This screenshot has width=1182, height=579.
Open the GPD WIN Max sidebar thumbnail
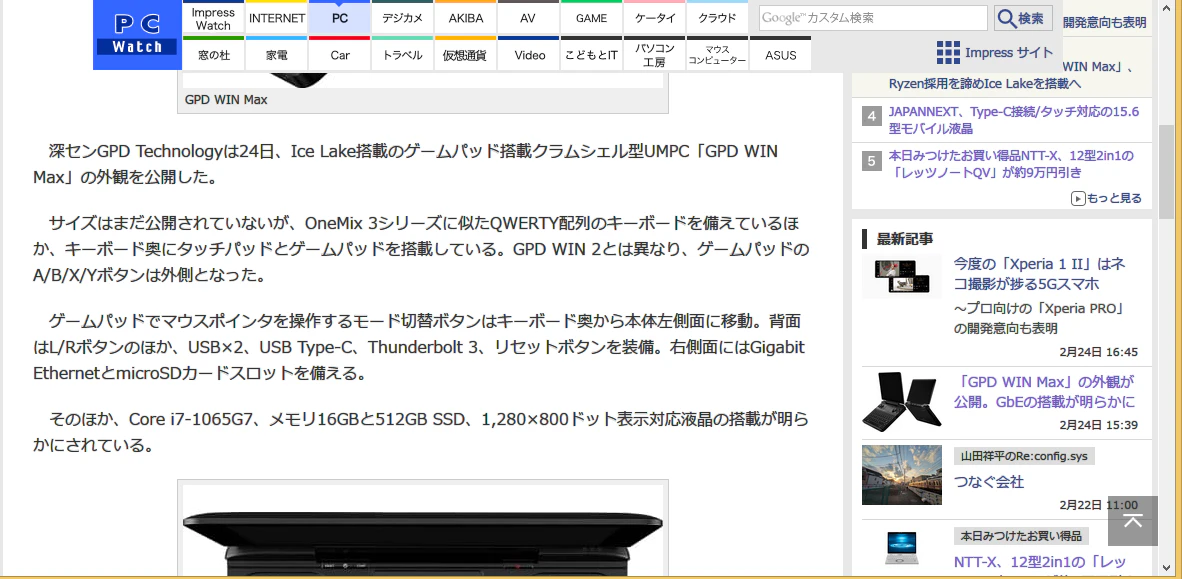[x=902, y=400]
